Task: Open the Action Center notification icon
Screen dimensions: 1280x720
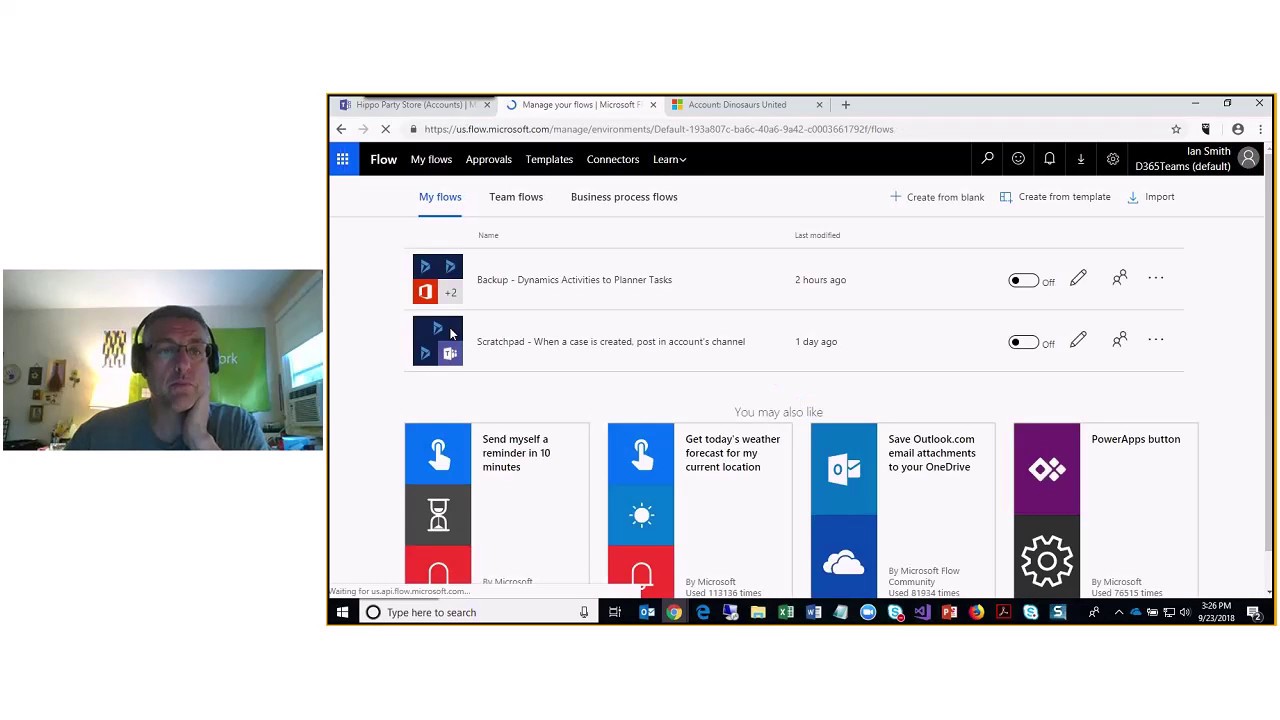Action: (1254, 612)
